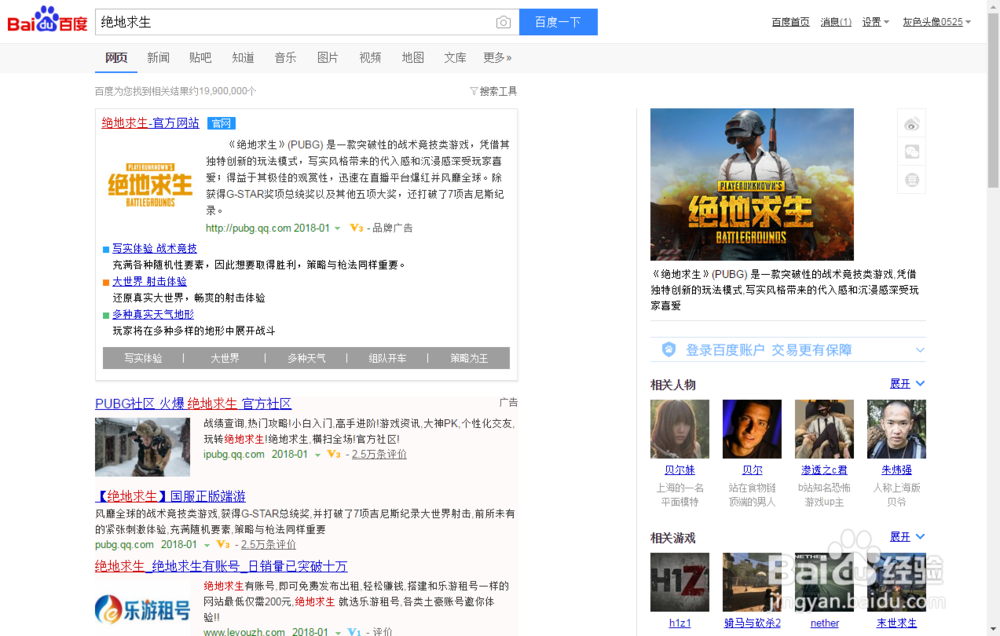This screenshot has height=636, width=1000.
Task: Click the PUBG社区 snow soldier thumbnail
Action: pyautogui.click(x=142, y=447)
